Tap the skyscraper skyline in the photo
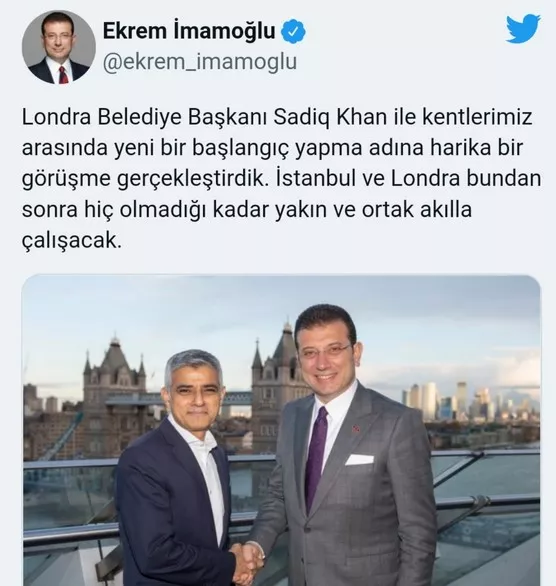 click(471, 402)
